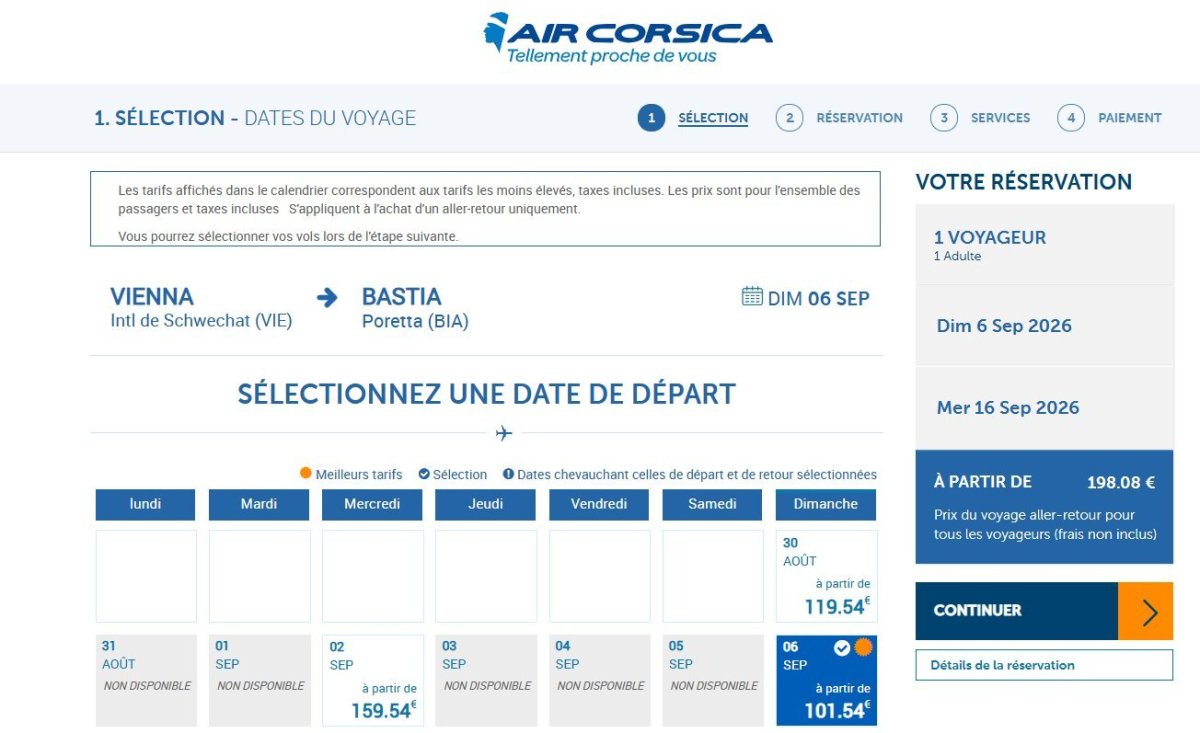This screenshot has width=1200, height=733.
Task: Click step 1 circle for Sélection
Action: (x=651, y=118)
